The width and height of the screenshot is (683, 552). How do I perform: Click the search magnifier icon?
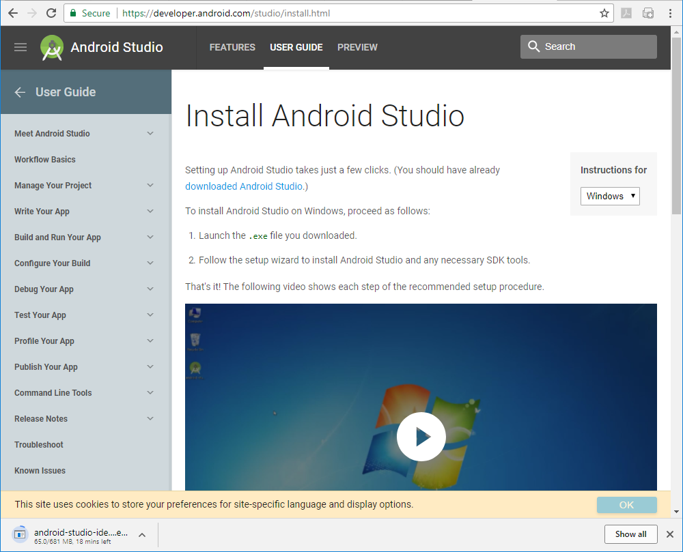click(534, 46)
